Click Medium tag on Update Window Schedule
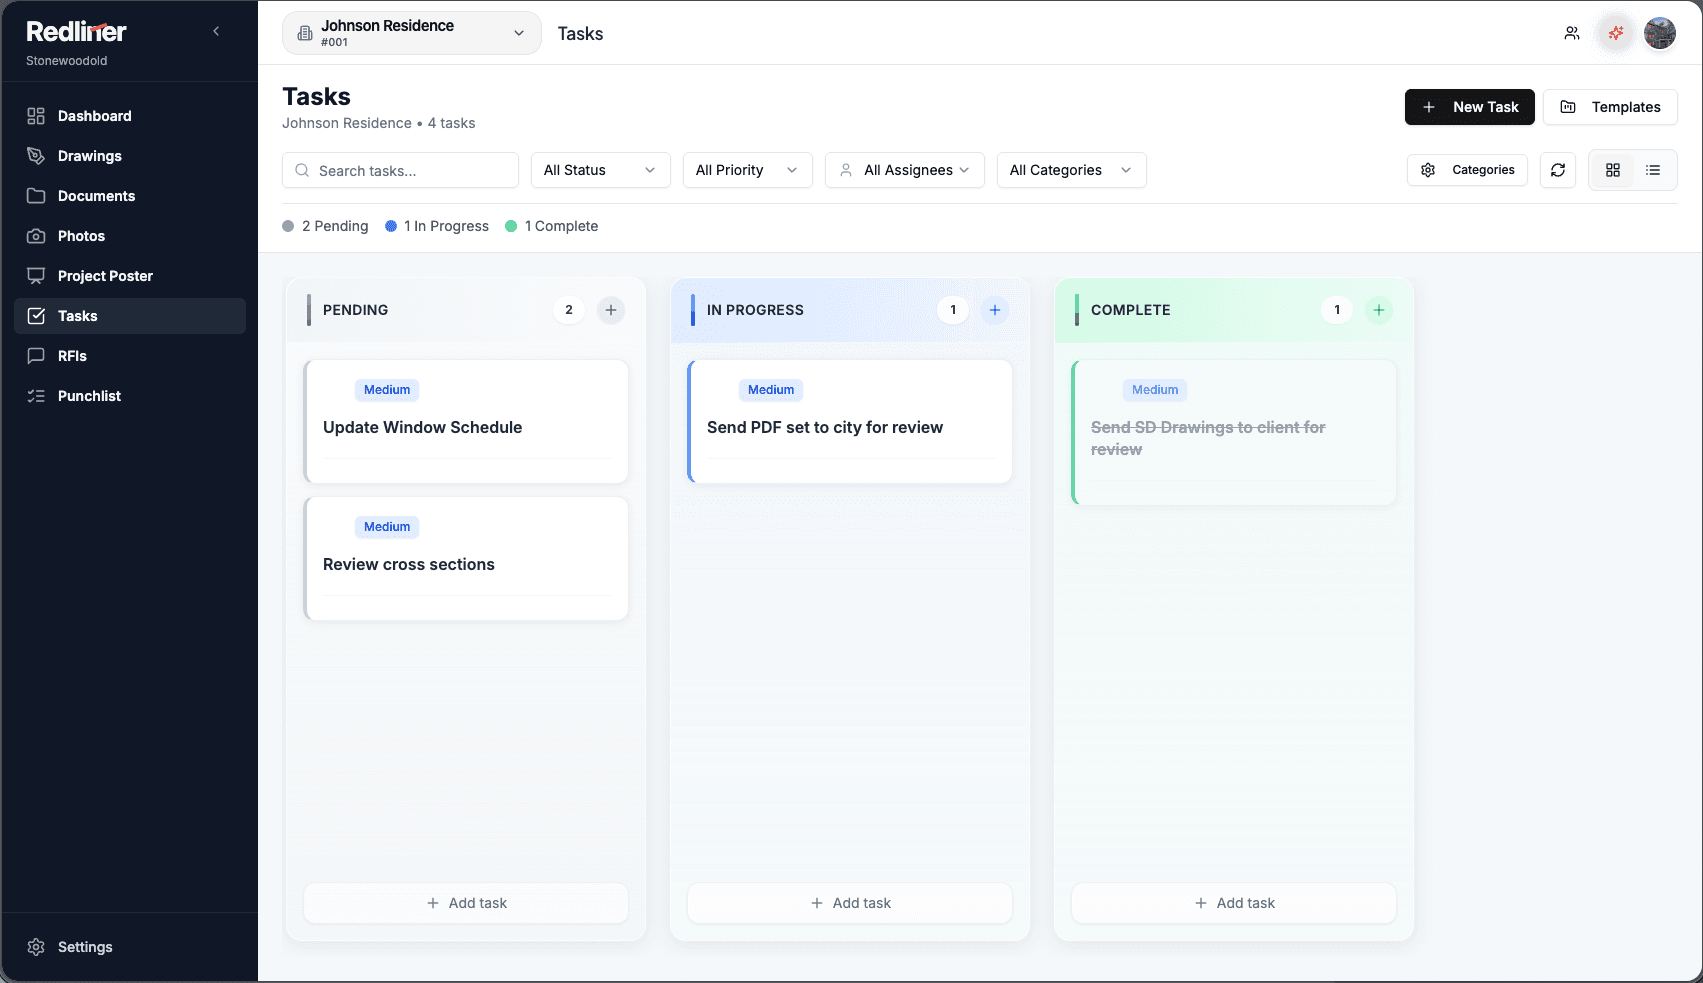Screen dimensions: 1703x983 (387, 390)
